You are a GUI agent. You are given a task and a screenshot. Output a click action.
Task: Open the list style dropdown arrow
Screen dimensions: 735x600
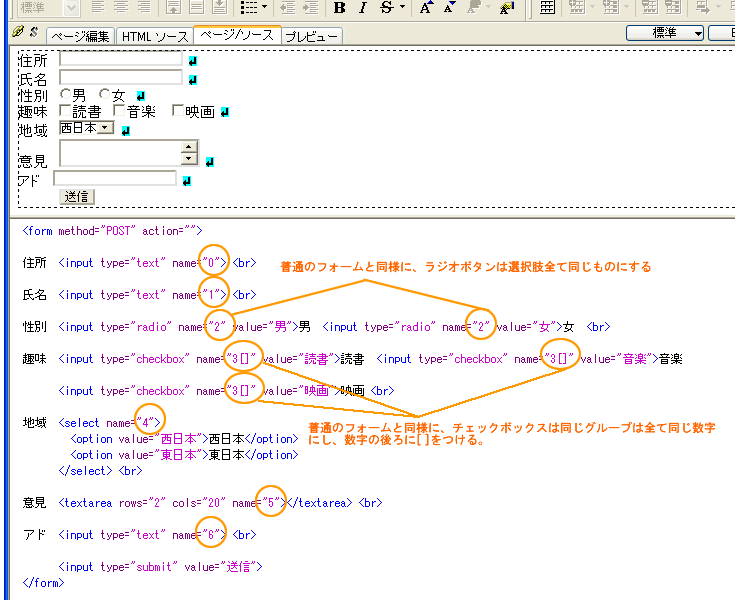[x=264, y=7]
